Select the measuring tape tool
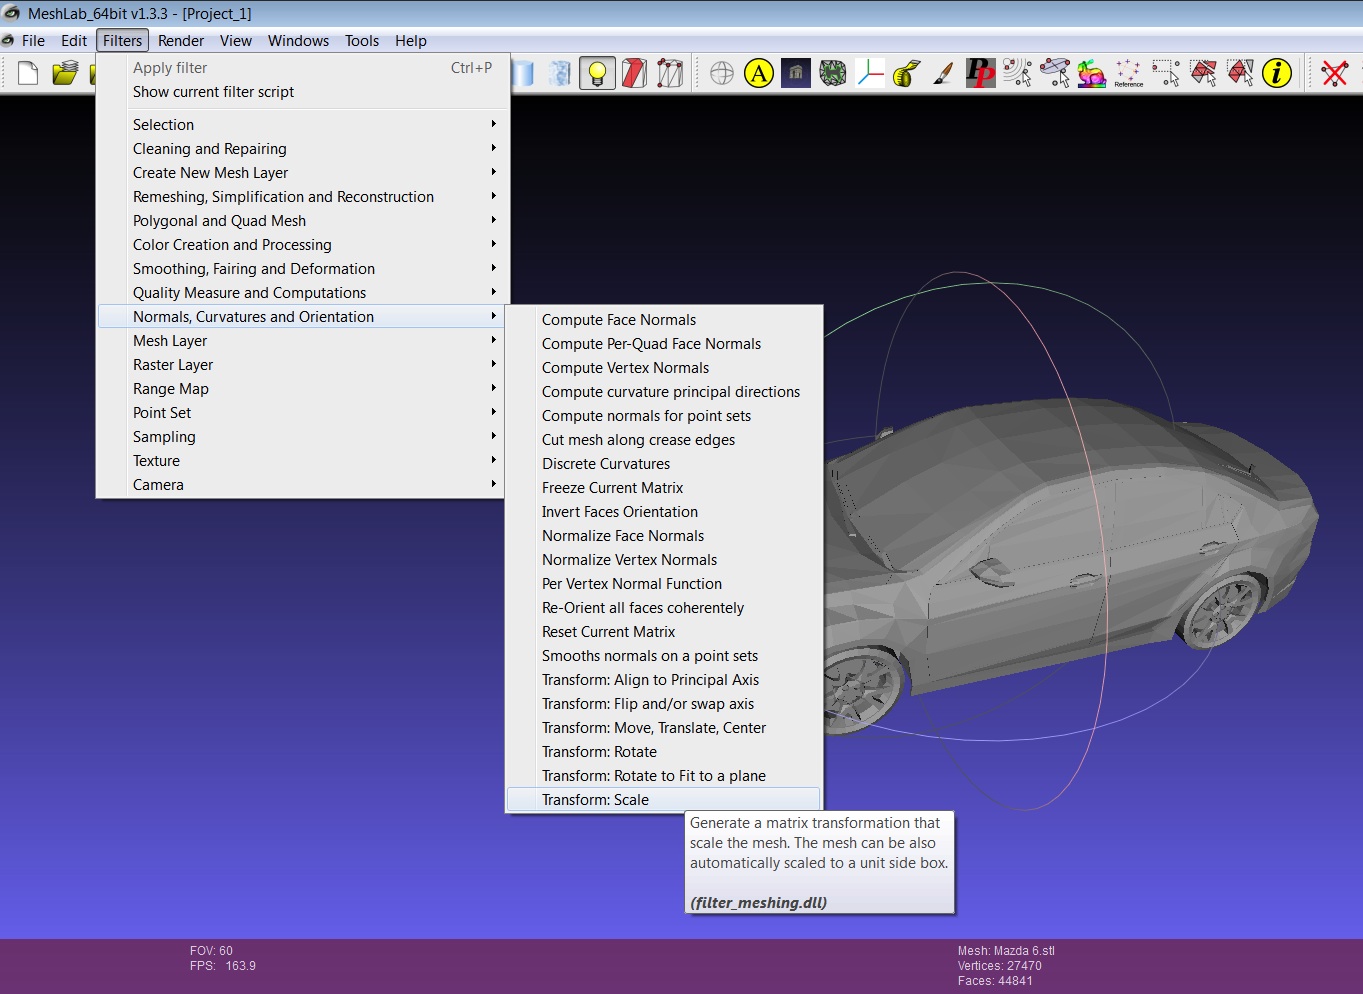Image resolution: width=1363 pixels, height=994 pixels. pyautogui.click(x=905, y=72)
